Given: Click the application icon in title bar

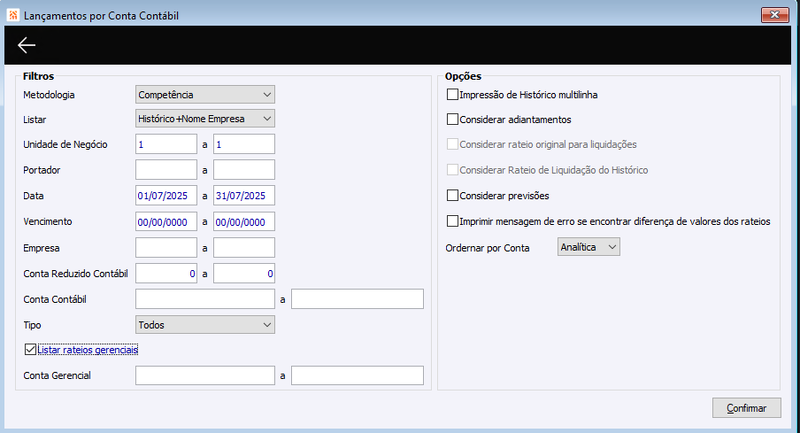Looking at the screenshot, I should (13, 15).
